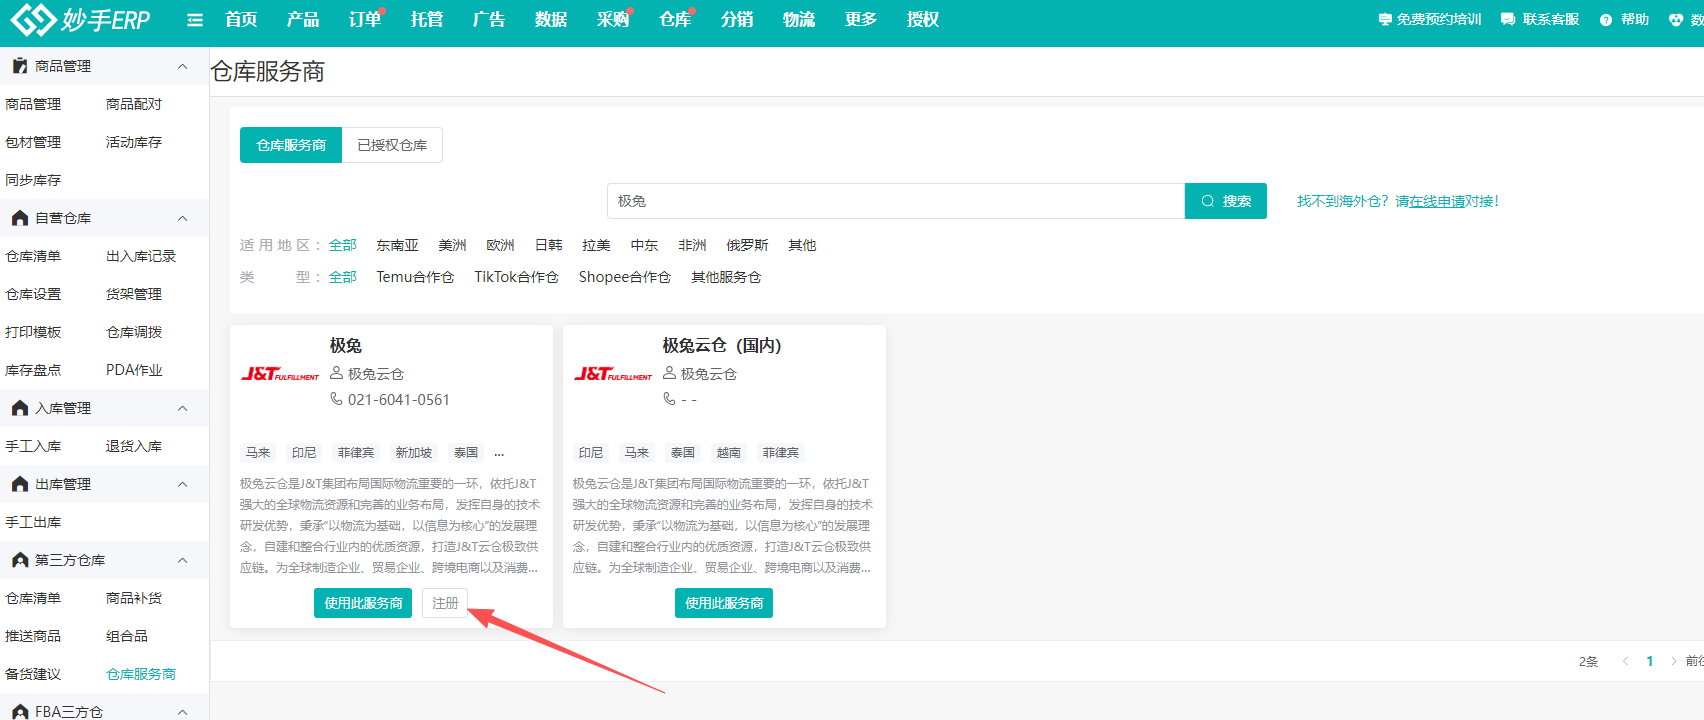Open the 请在线申请对接 link
The width and height of the screenshot is (1704, 720).
tap(1445, 201)
